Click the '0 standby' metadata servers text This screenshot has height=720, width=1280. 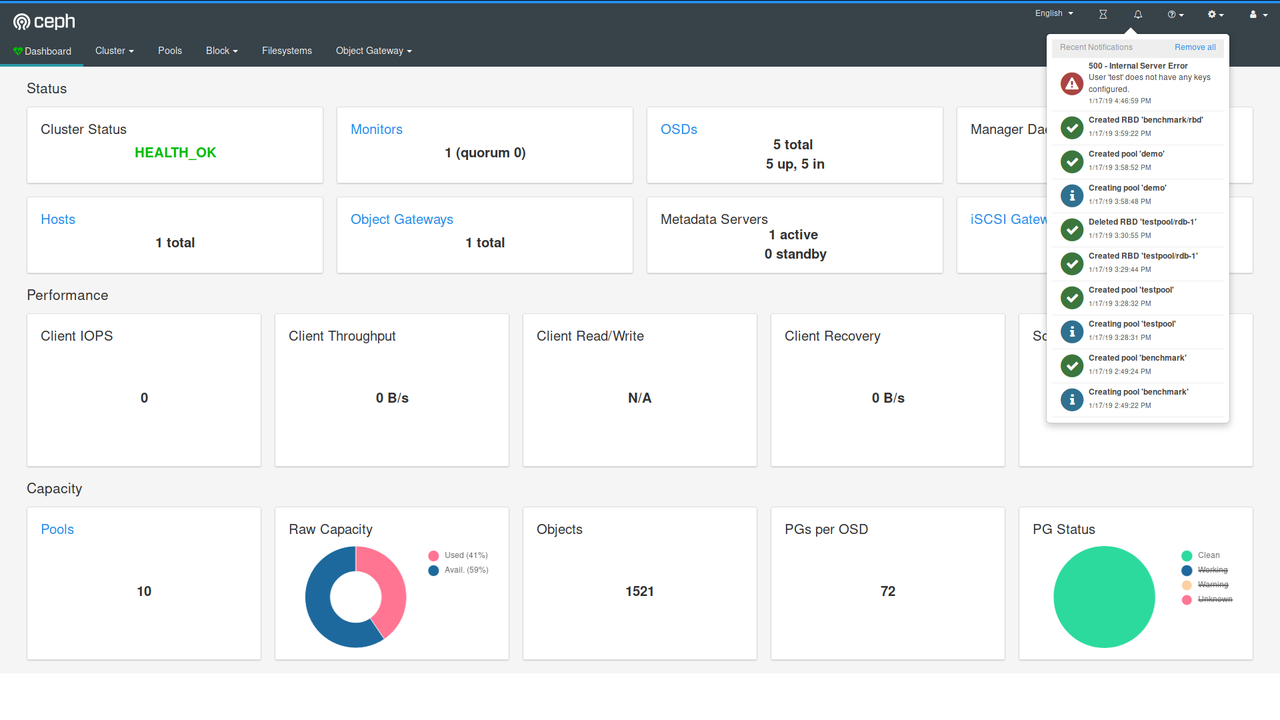[x=795, y=254]
